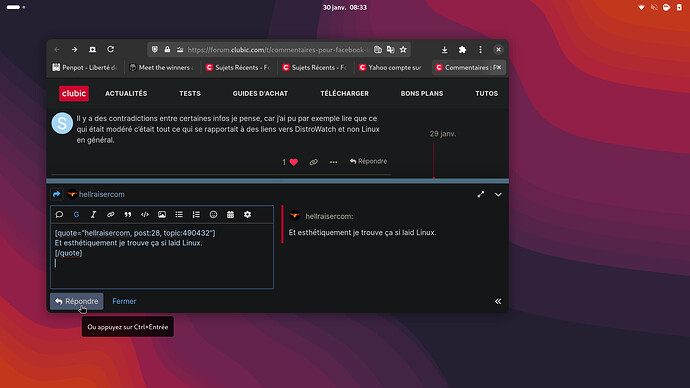The height and width of the screenshot is (388, 690).
Task: Close the Commentaires tab
Action: 499,67
